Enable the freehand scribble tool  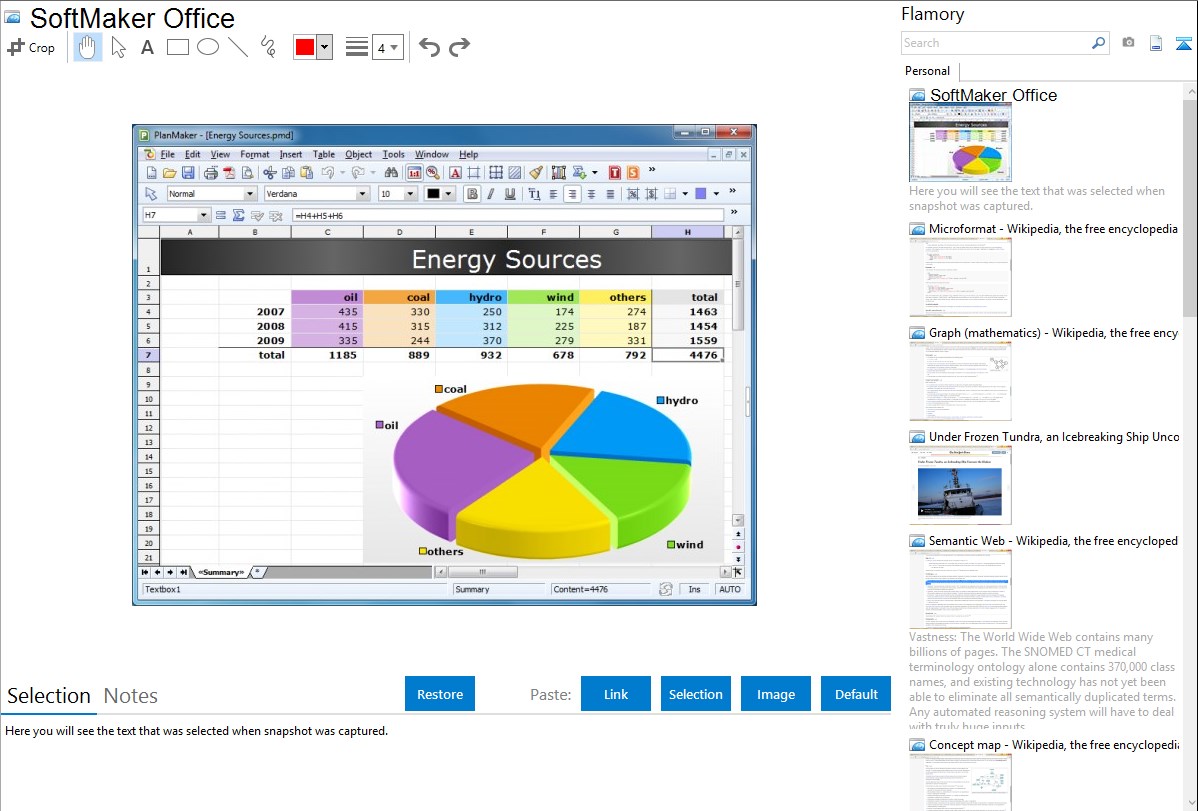268,47
